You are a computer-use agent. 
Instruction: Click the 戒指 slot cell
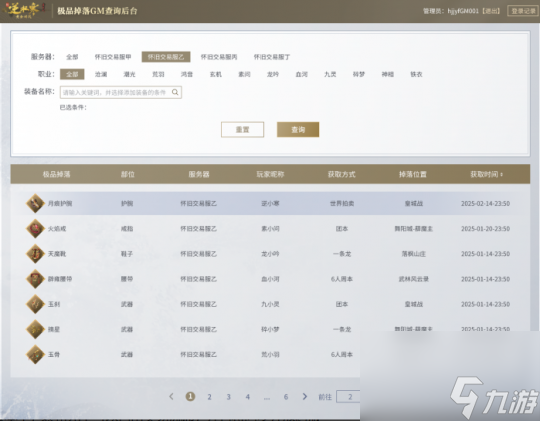(x=127, y=228)
